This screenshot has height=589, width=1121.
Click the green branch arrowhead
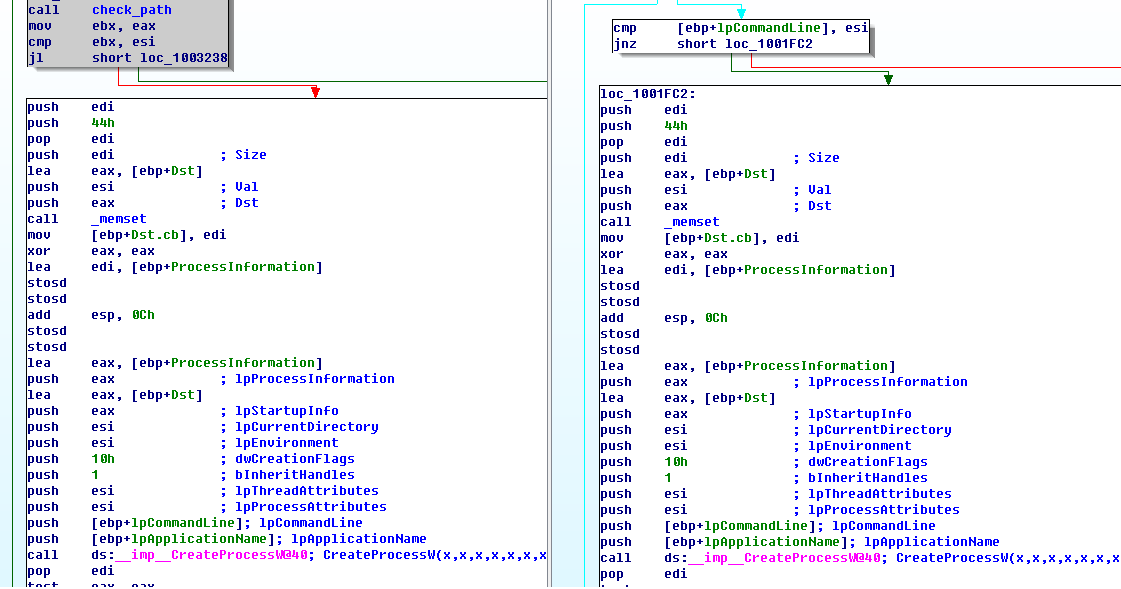point(888,79)
